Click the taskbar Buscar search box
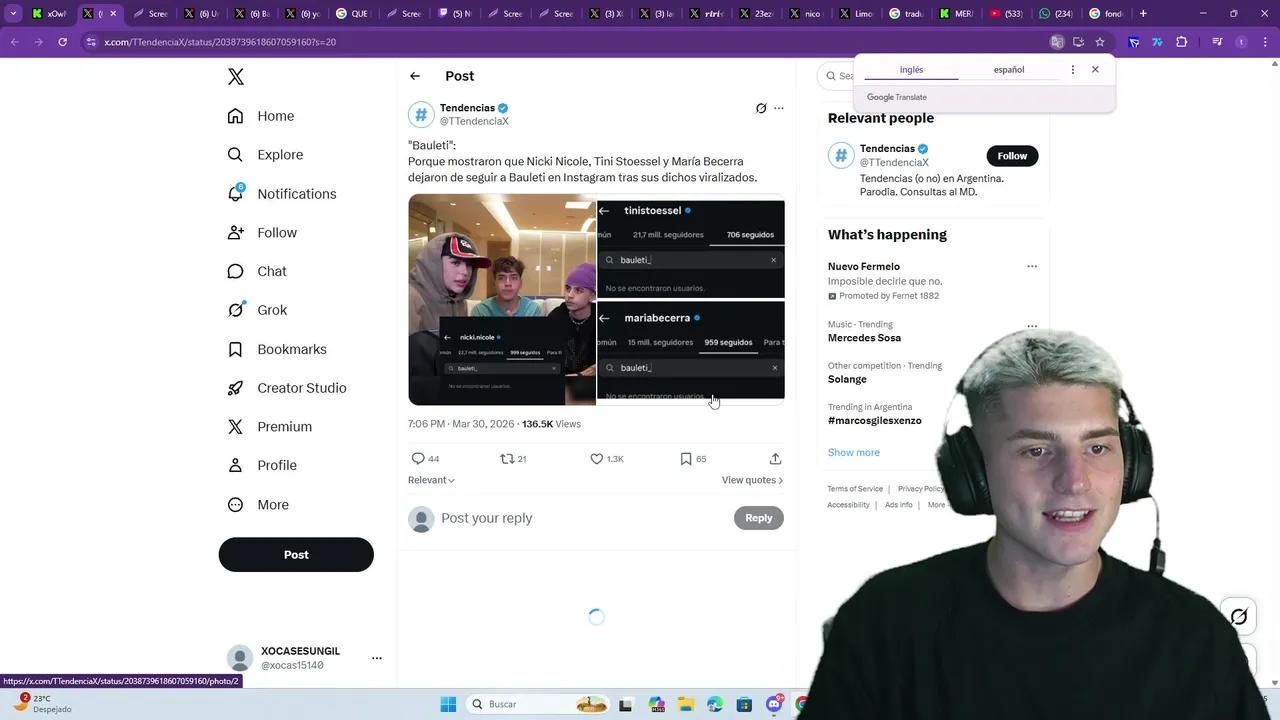The height and width of the screenshot is (720, 1280). (537, 704)
